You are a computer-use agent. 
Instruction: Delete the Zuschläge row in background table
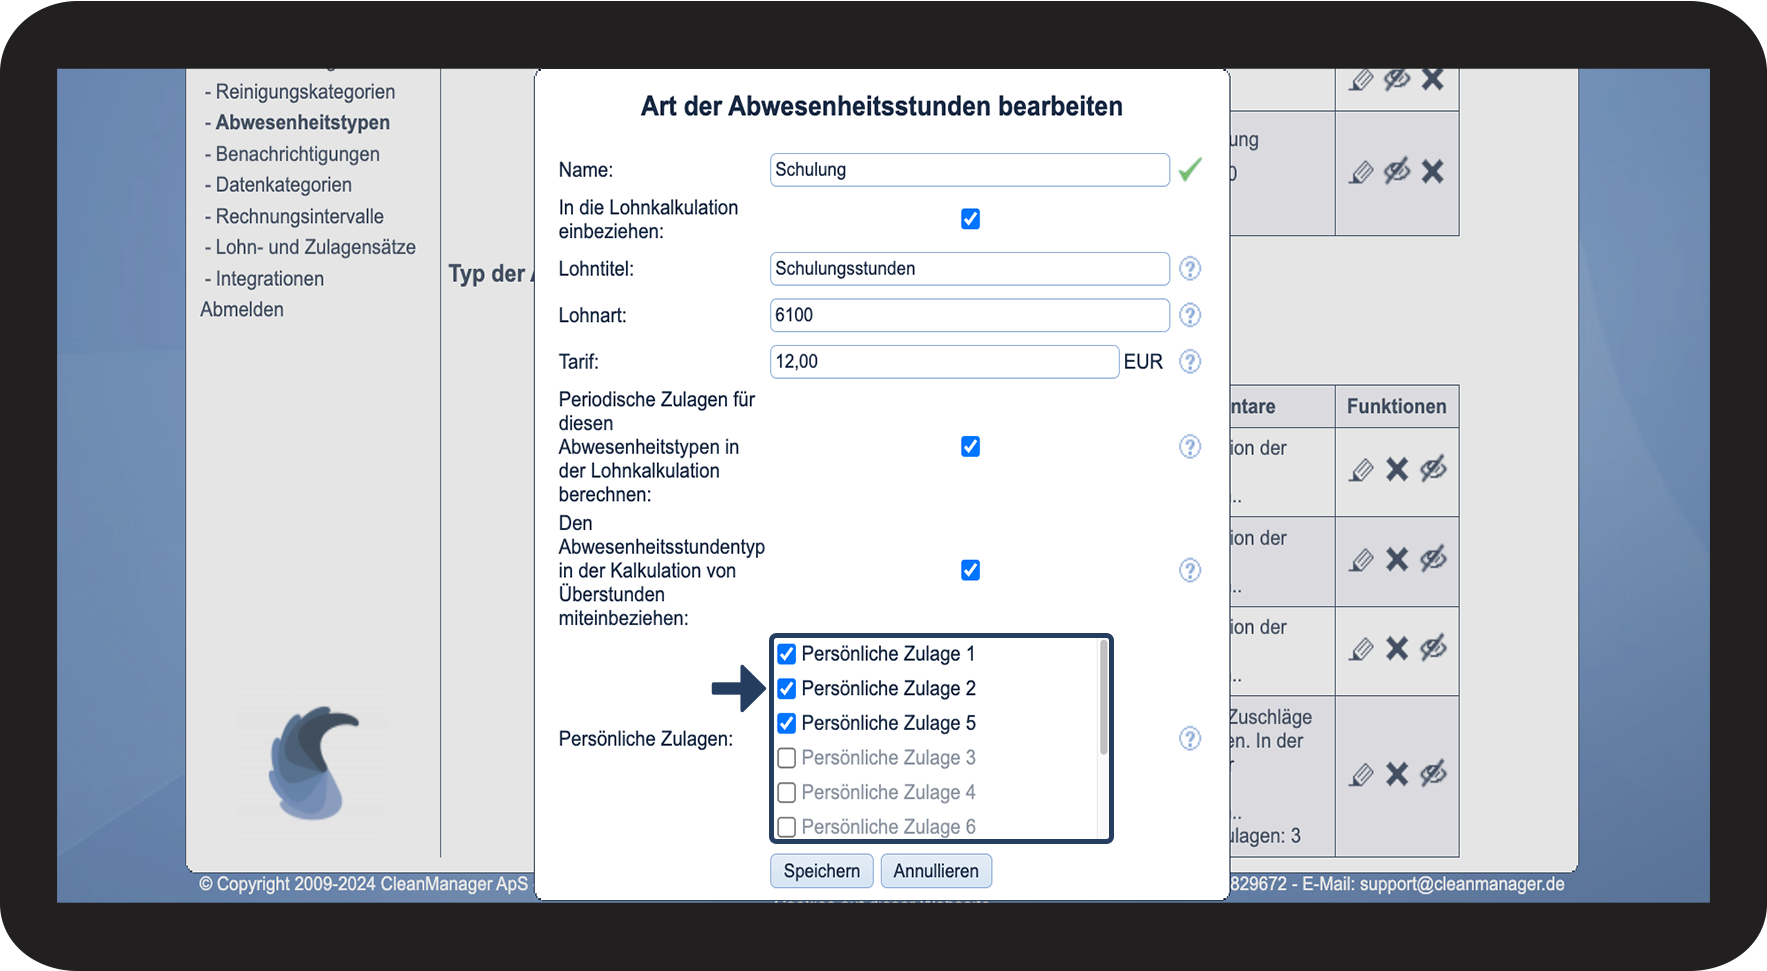[x=1397, y=774]
